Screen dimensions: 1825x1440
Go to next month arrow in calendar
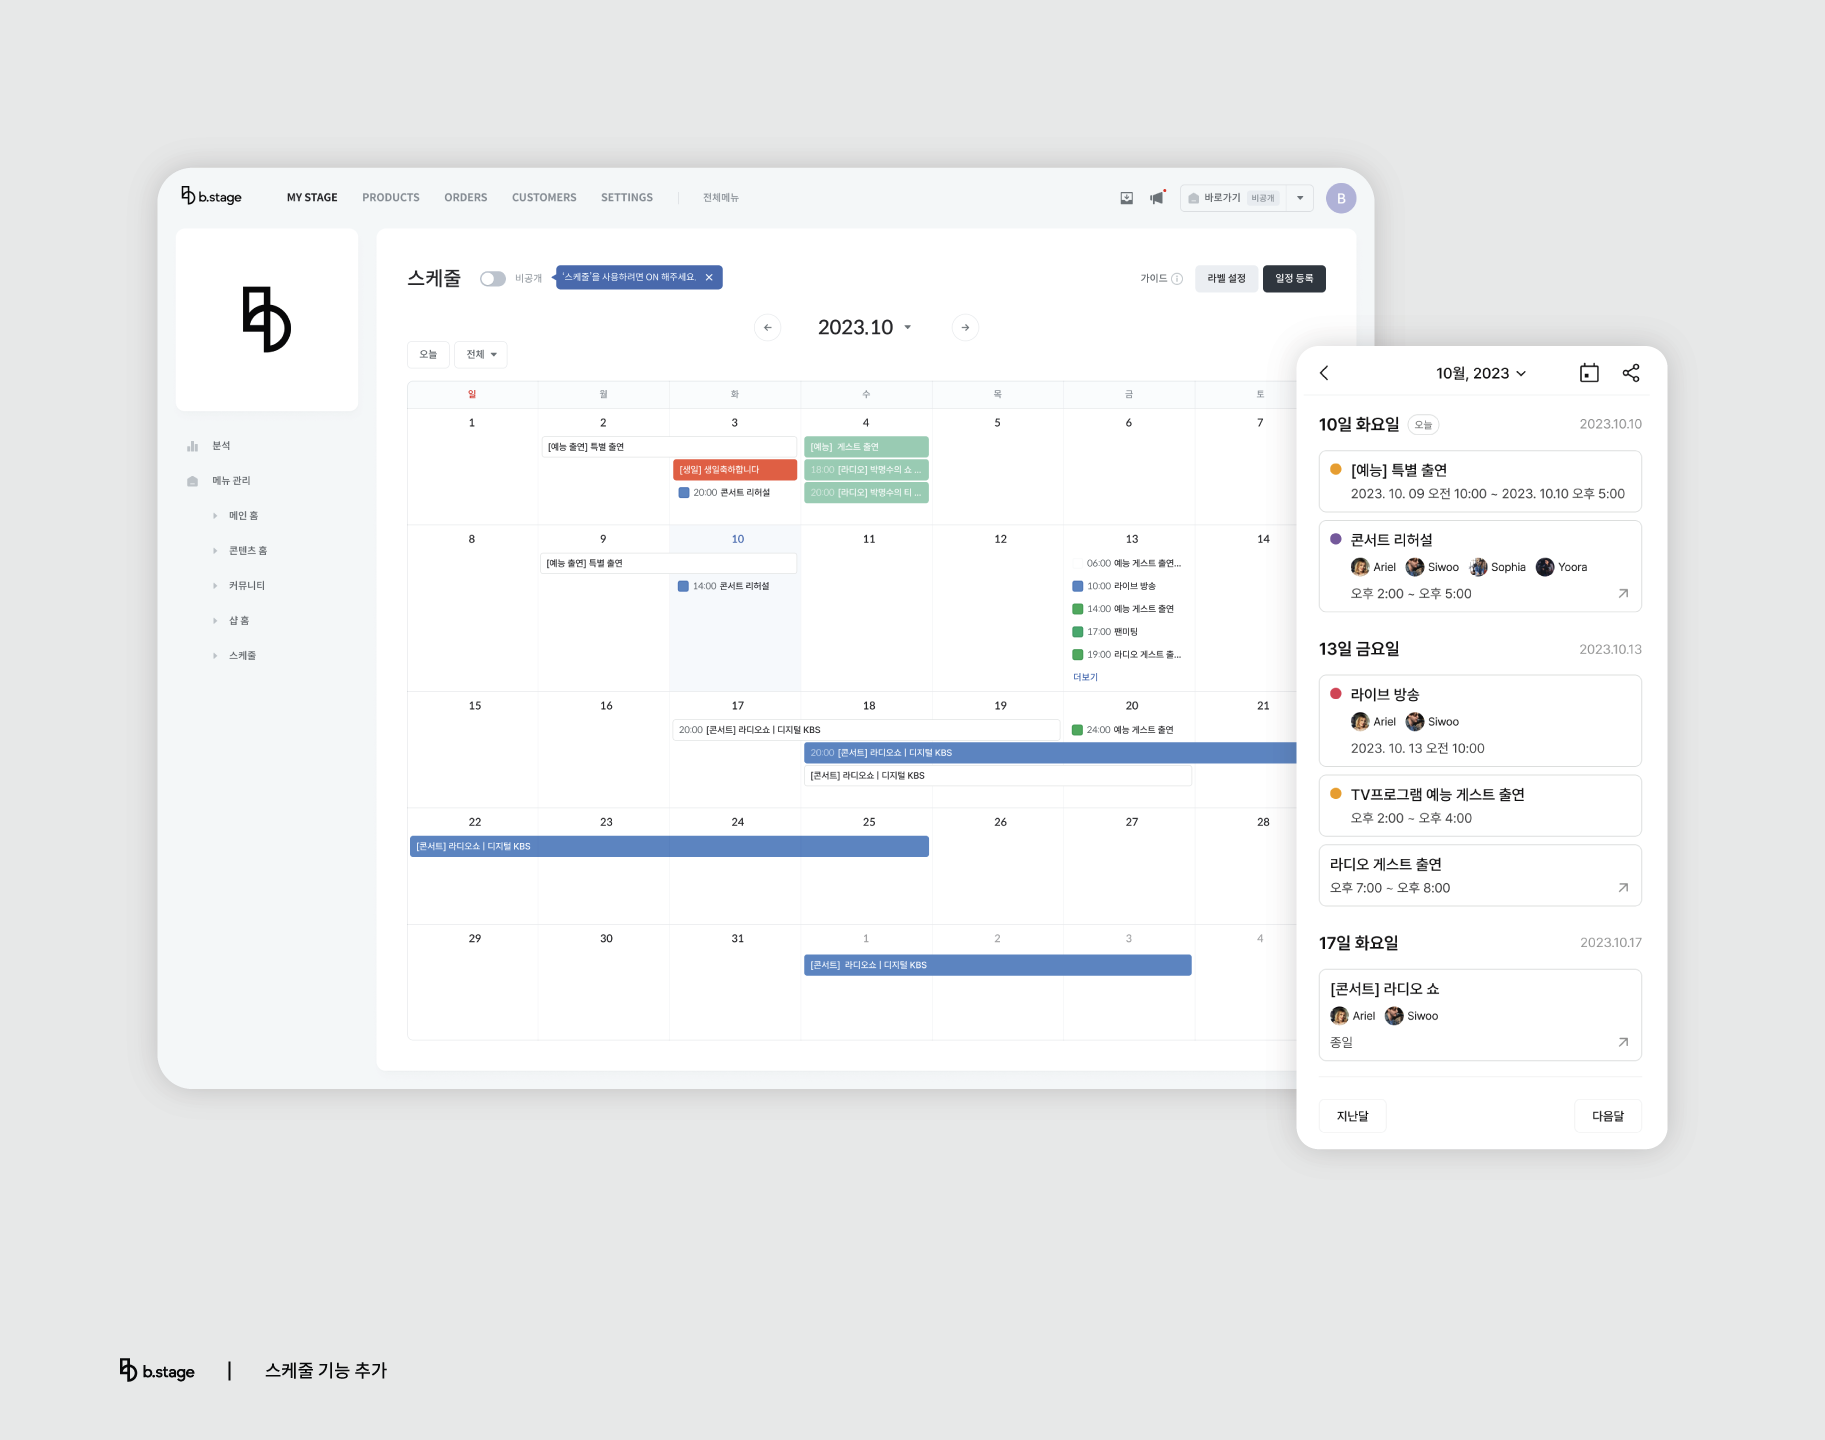coord(965,327)
